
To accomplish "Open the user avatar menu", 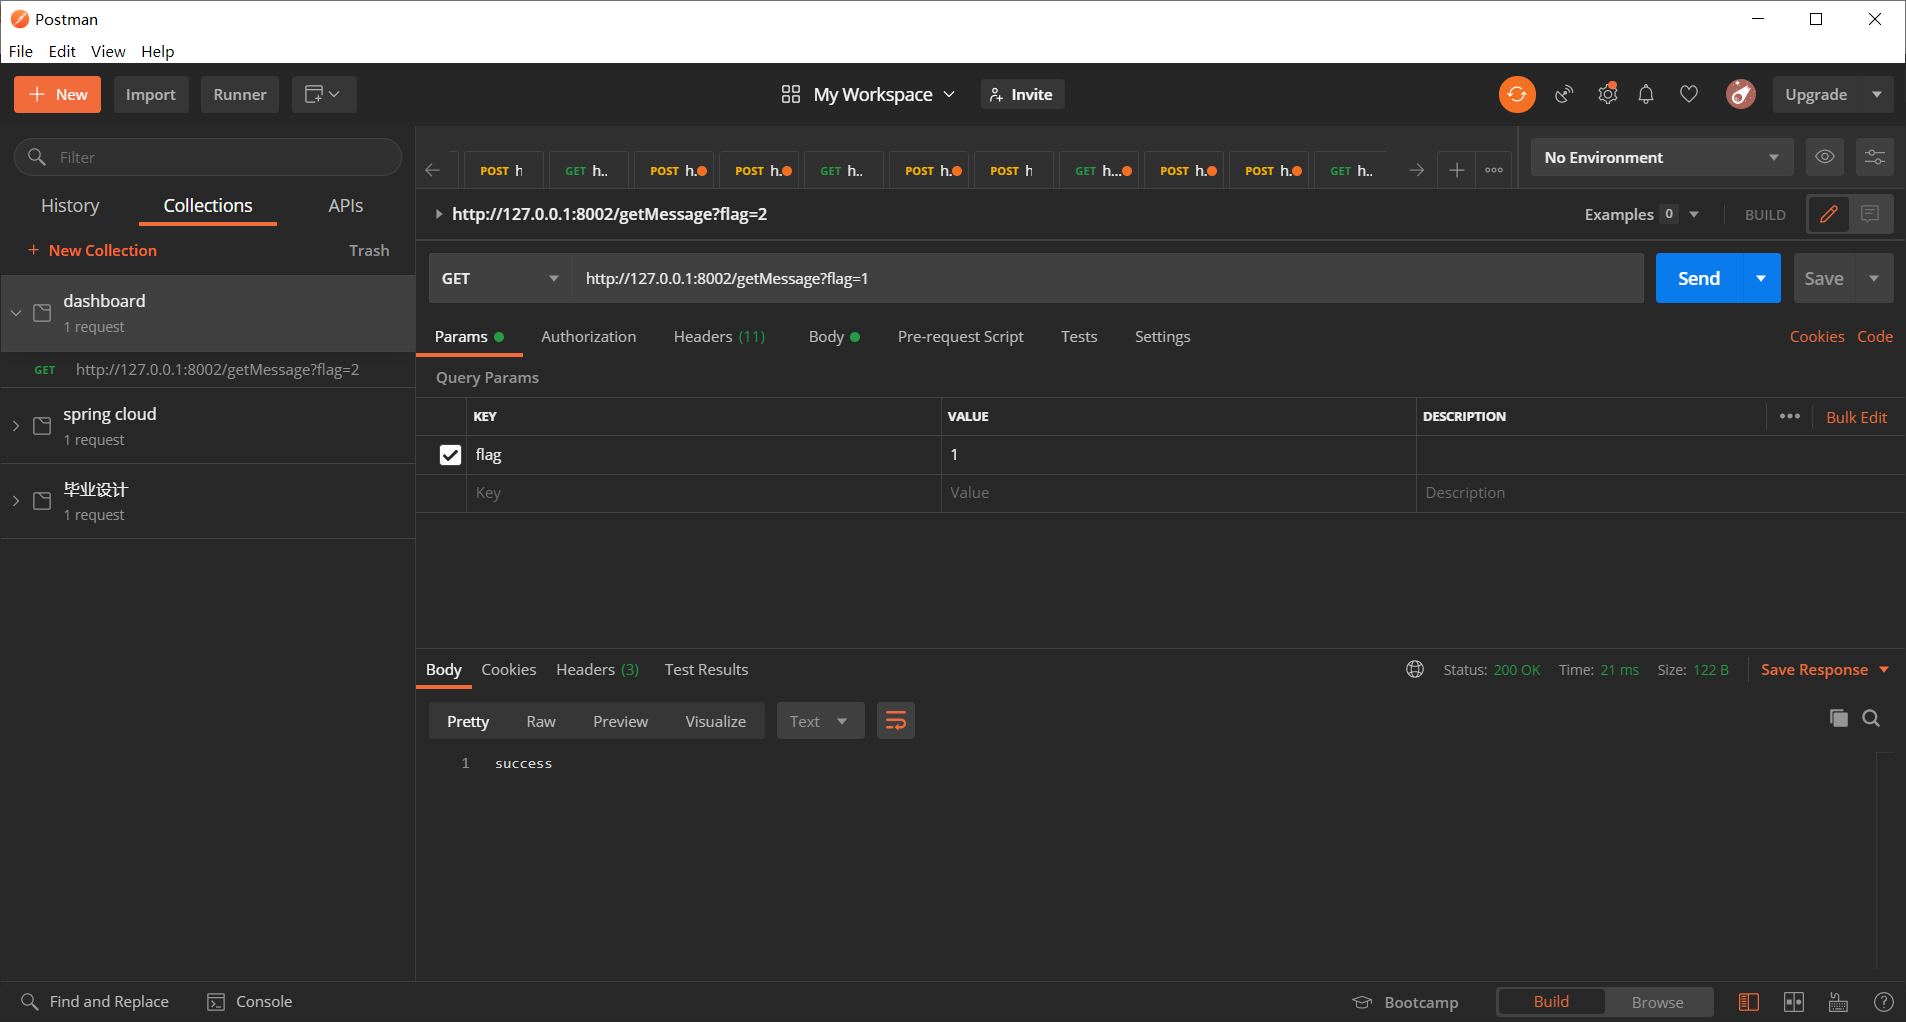I will click(1741, 94).
